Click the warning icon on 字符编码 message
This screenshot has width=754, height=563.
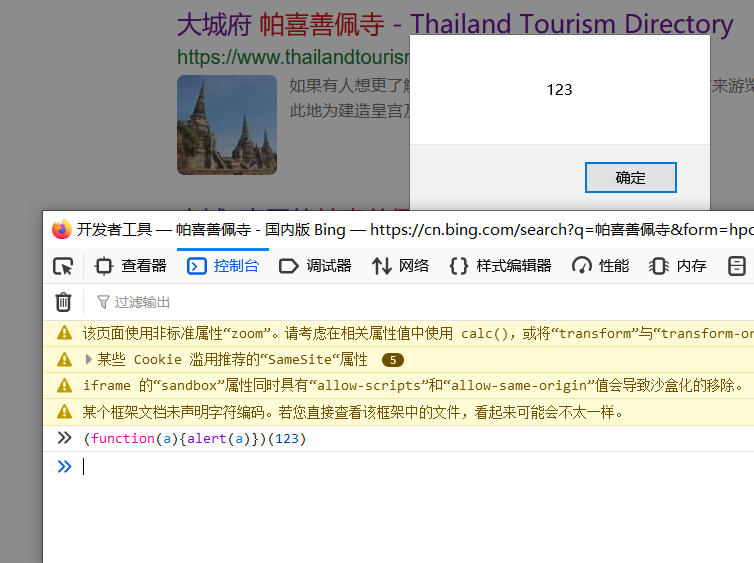click(x=64, y=412)
